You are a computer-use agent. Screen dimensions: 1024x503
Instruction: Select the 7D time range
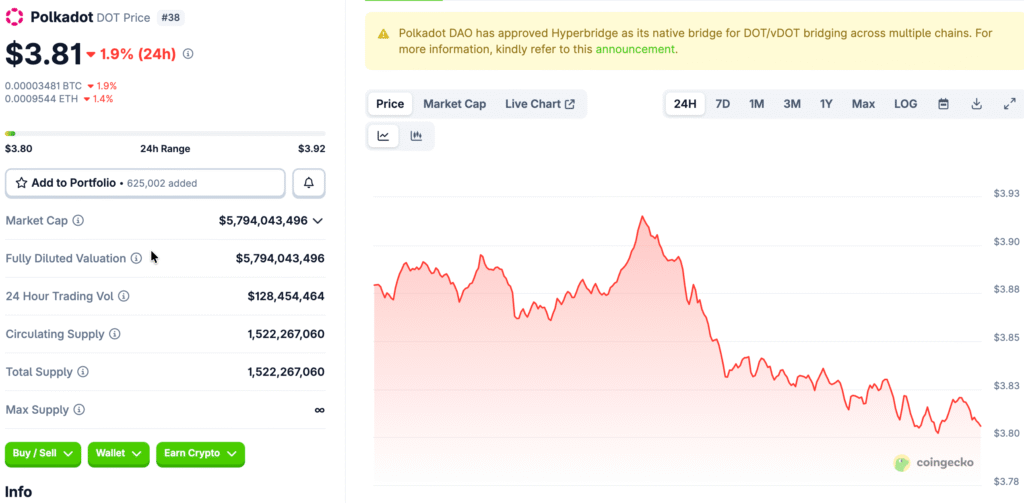click(x=722, y=104)
